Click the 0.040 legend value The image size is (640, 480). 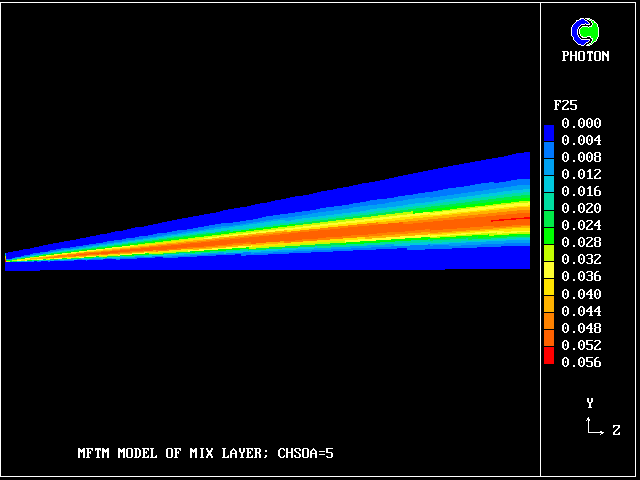tap(581, 294)
